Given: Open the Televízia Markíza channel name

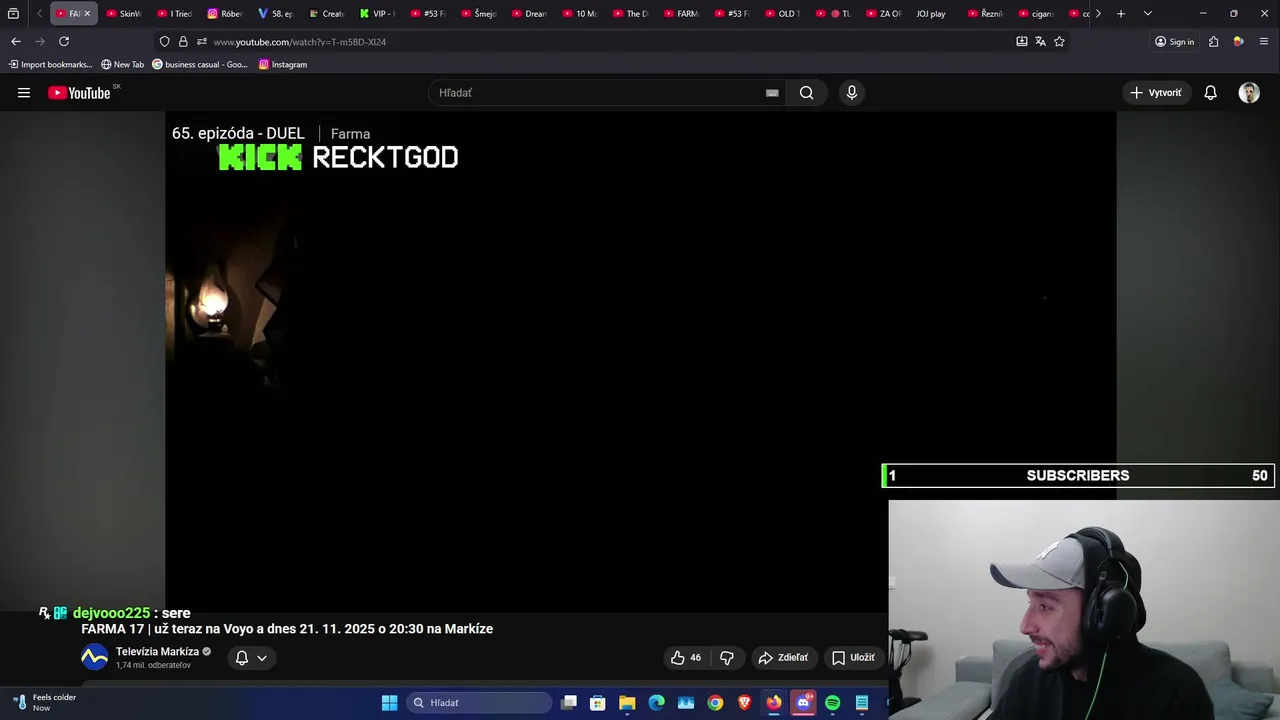Looking at the screenshot, I should (x=157, y=651).
